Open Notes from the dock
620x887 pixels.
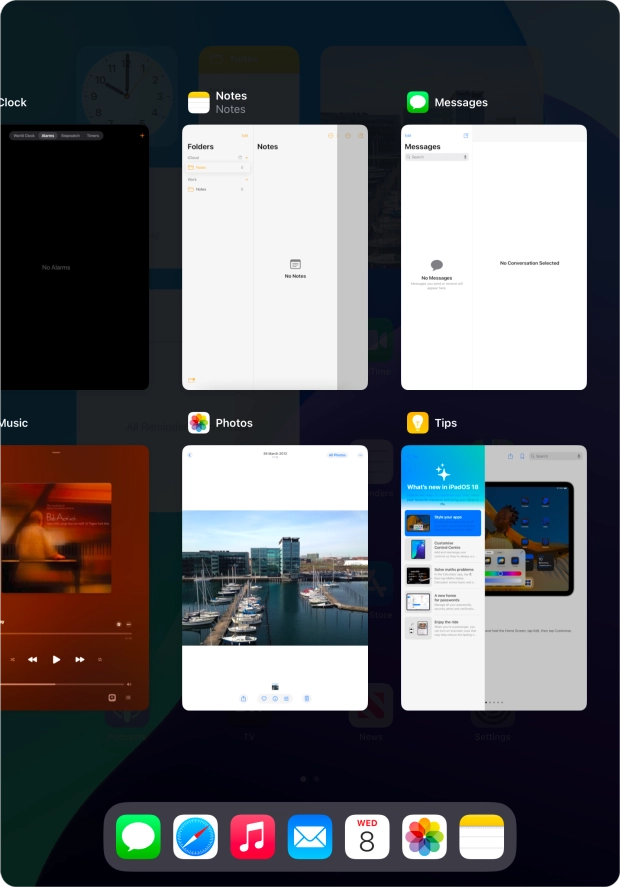tap(481, 836)
